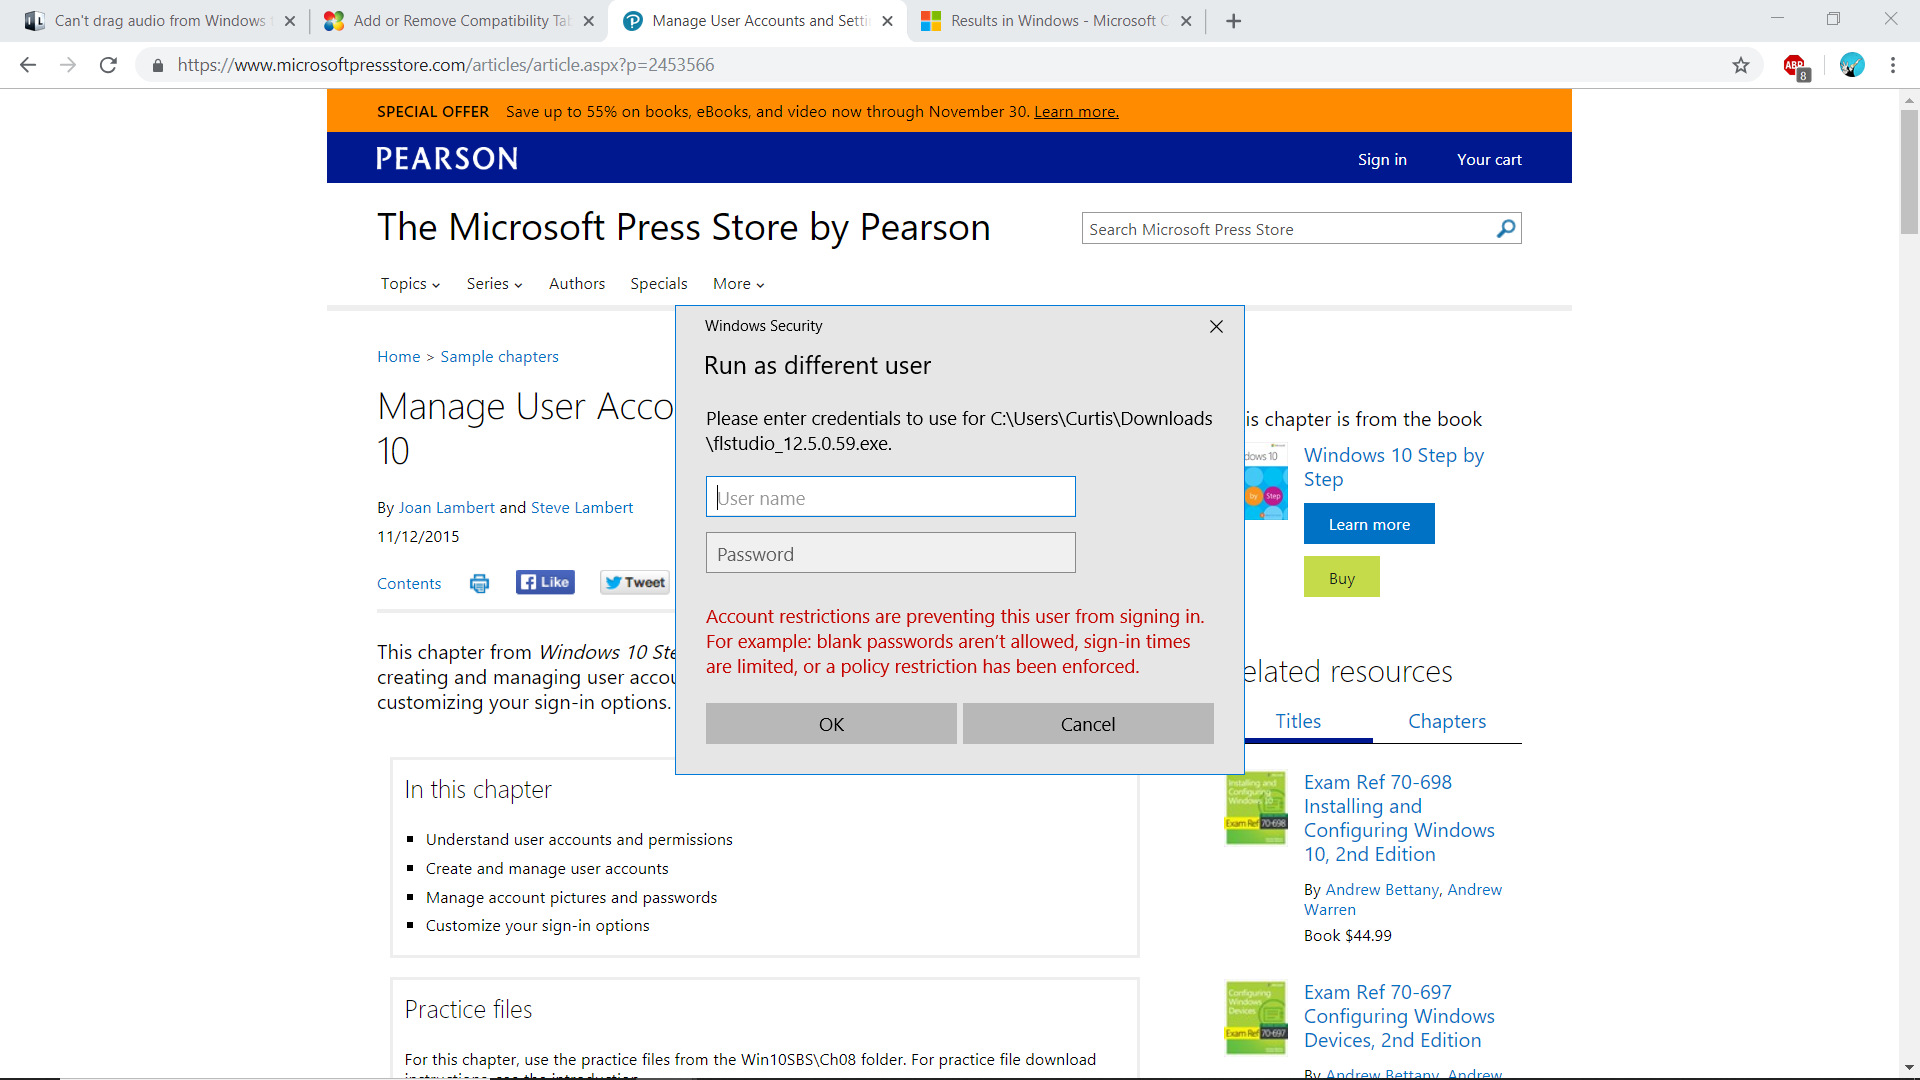Click The Microsoft Press Store by Pearson title
This screenshot has height=1080, width=1920.
pos(684,228)
